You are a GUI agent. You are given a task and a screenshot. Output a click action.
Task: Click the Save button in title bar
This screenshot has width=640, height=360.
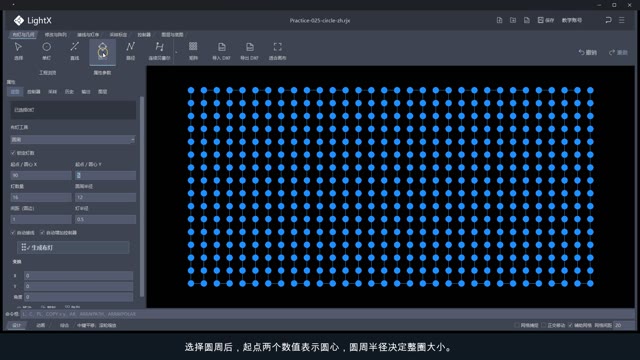pyautogui.click(x=546, y=20)
